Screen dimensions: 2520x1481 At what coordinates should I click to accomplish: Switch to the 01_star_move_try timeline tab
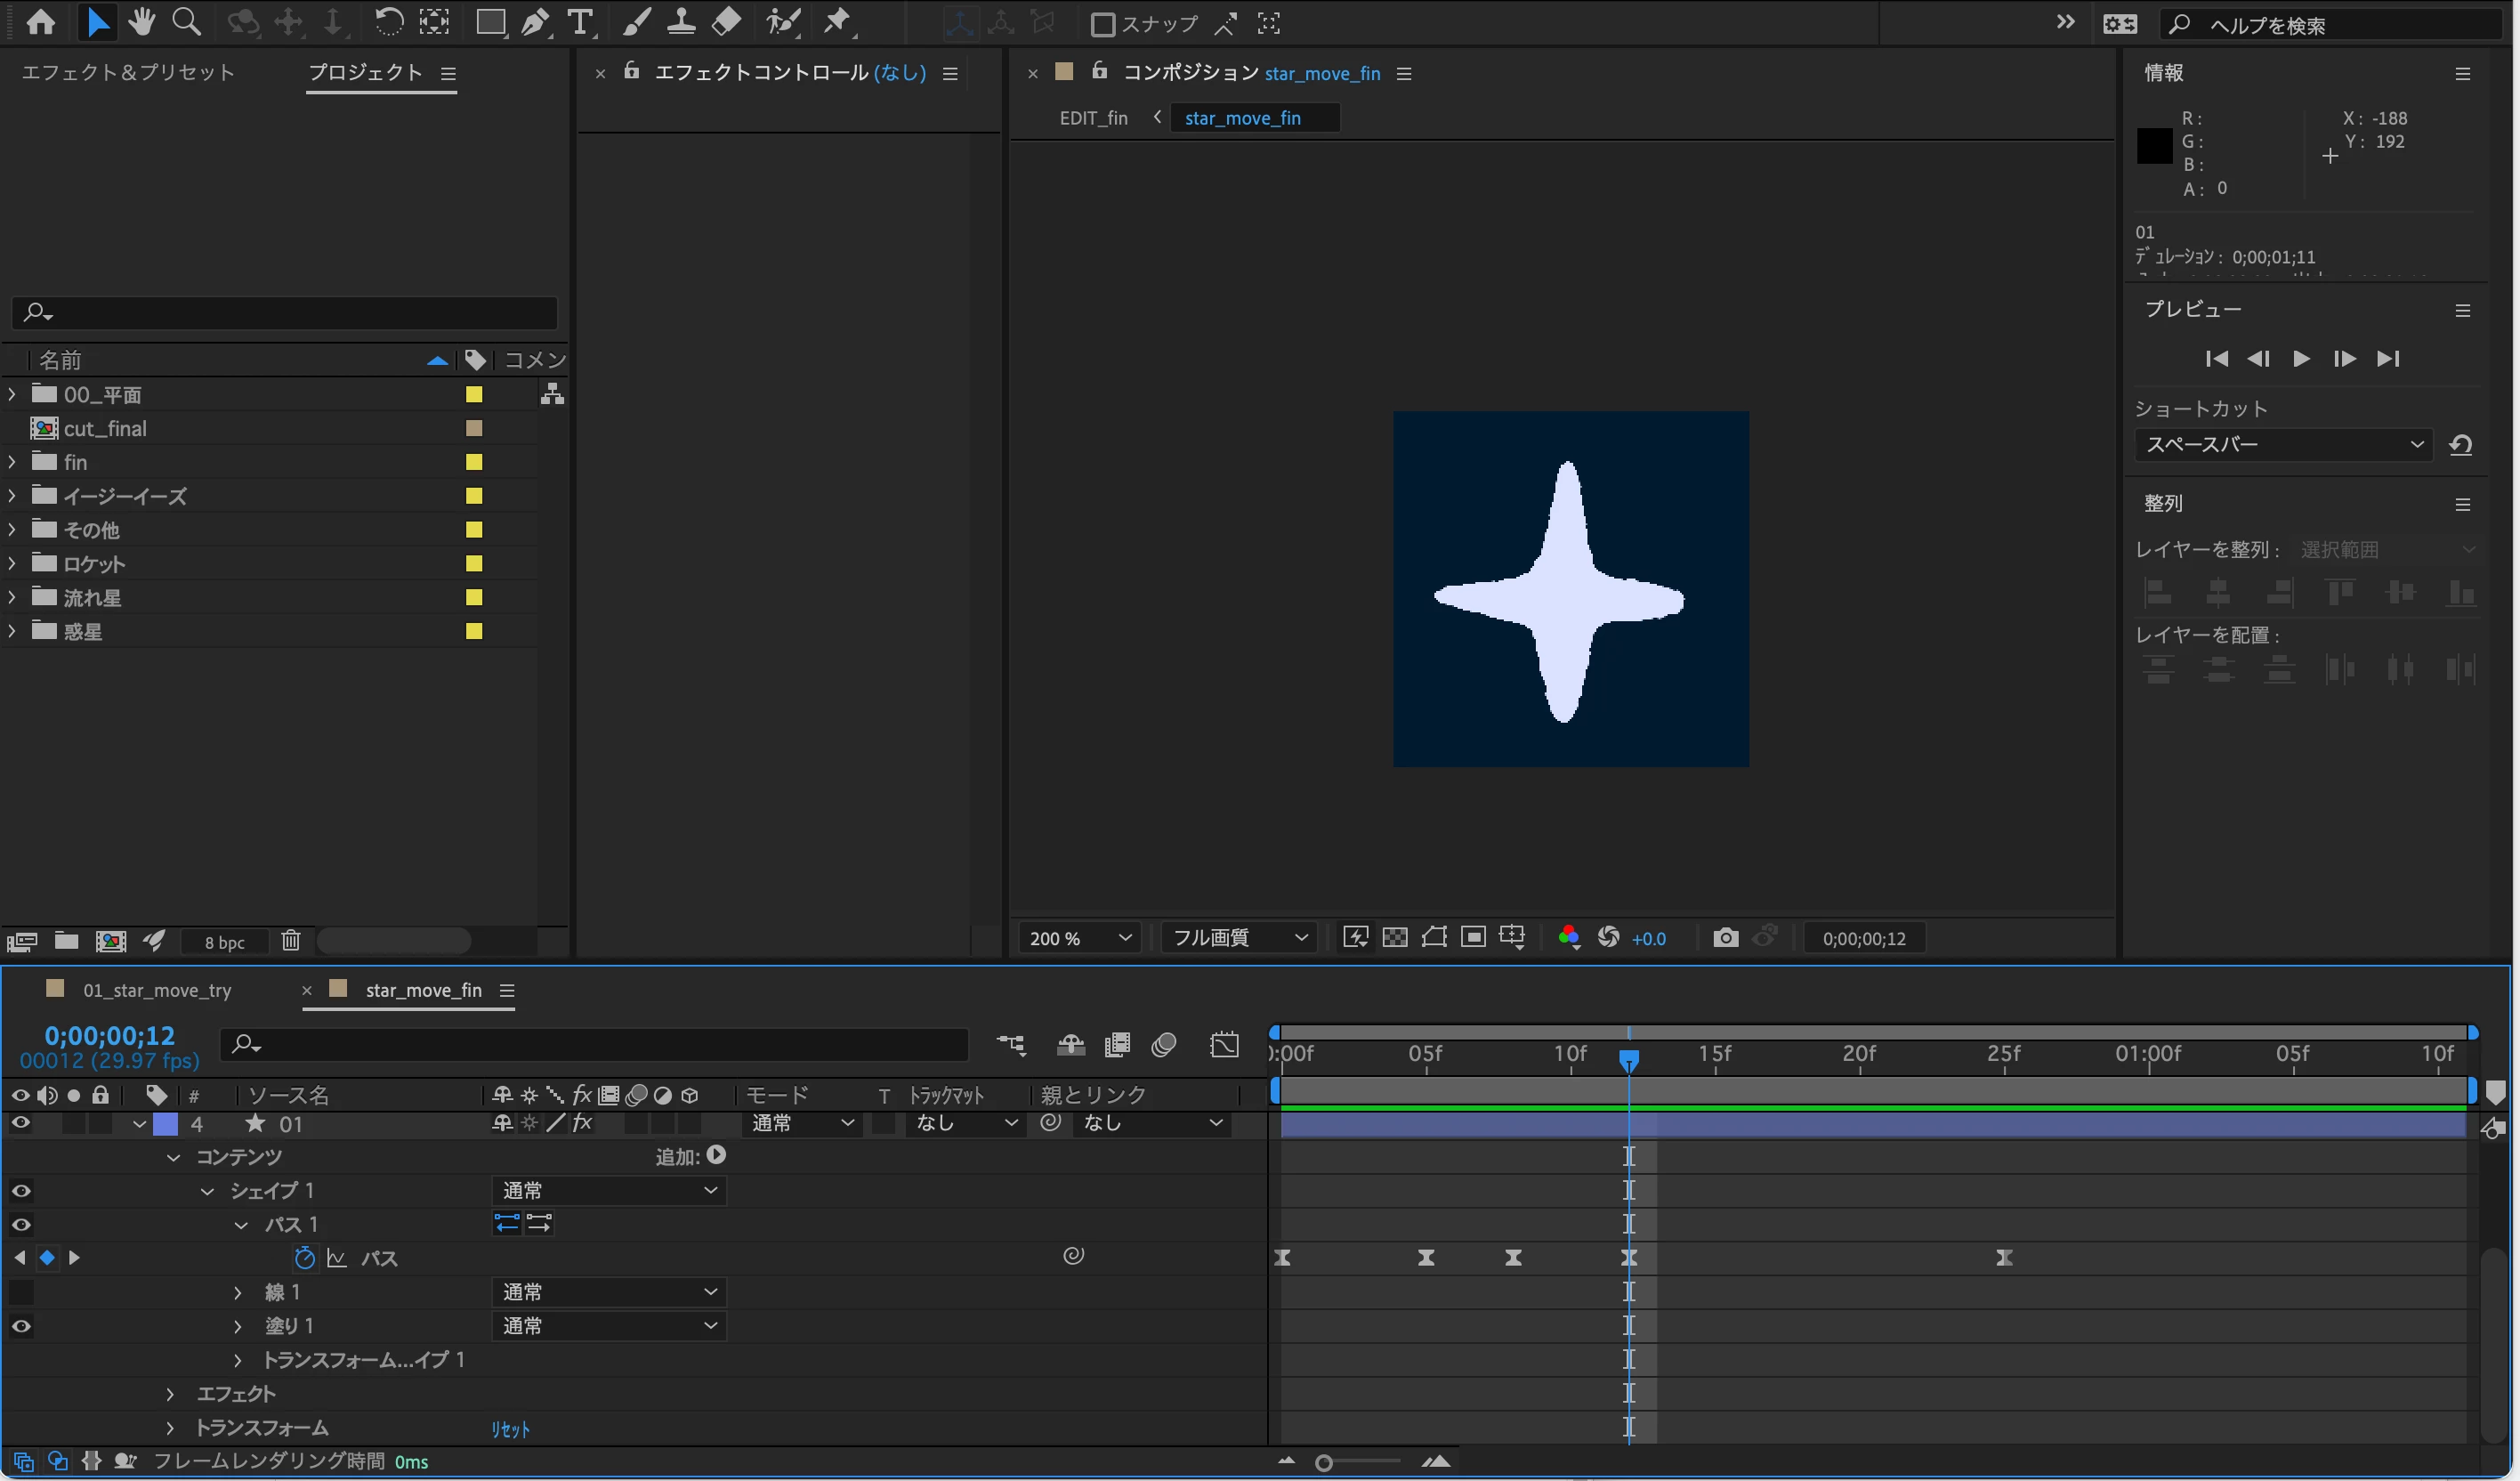(x=157, y=990)
